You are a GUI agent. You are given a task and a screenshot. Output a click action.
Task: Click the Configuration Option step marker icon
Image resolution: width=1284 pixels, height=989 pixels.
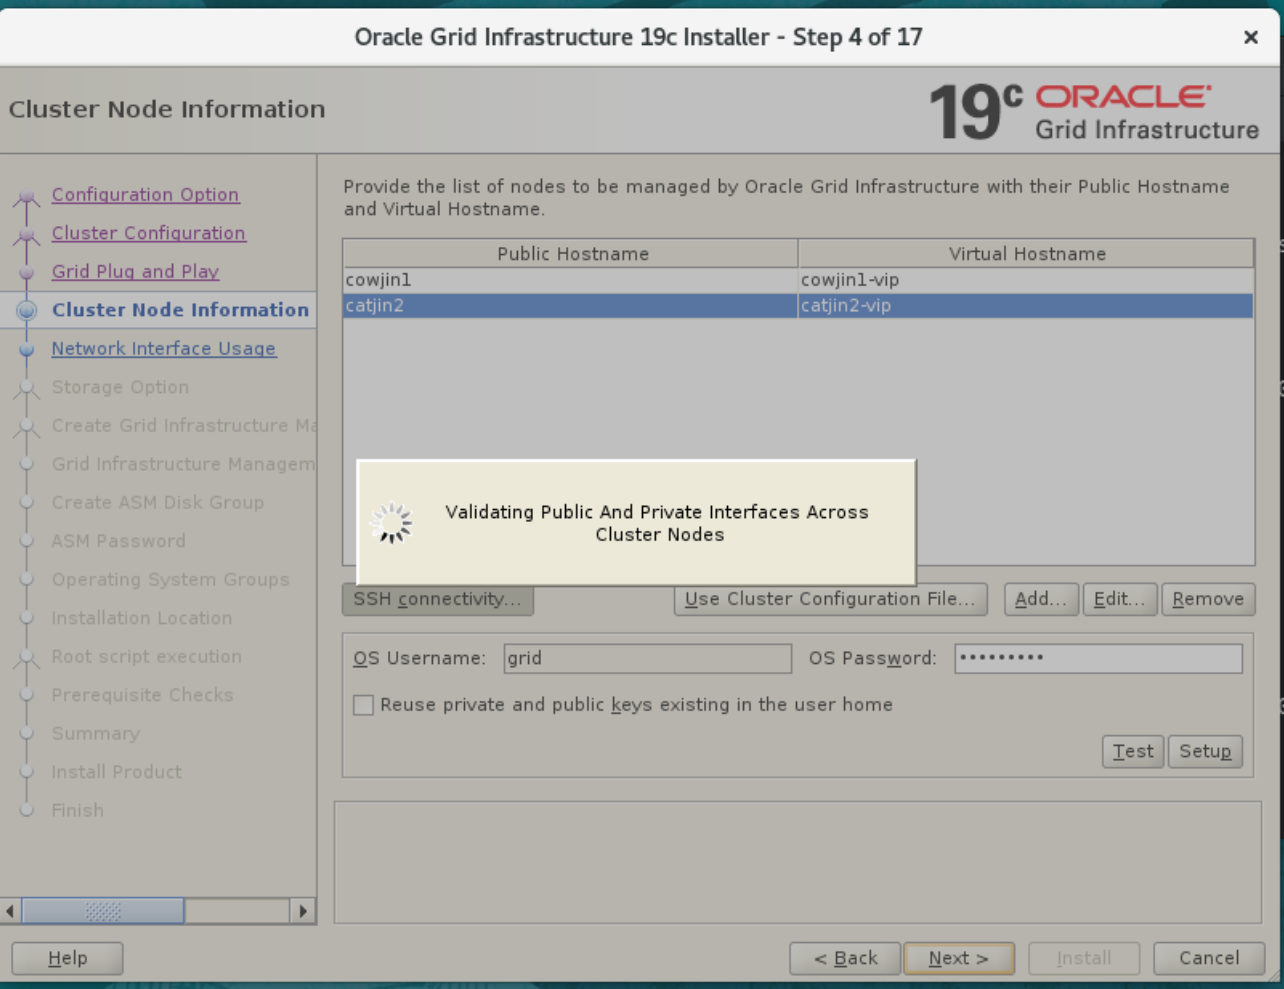point(27,196)
